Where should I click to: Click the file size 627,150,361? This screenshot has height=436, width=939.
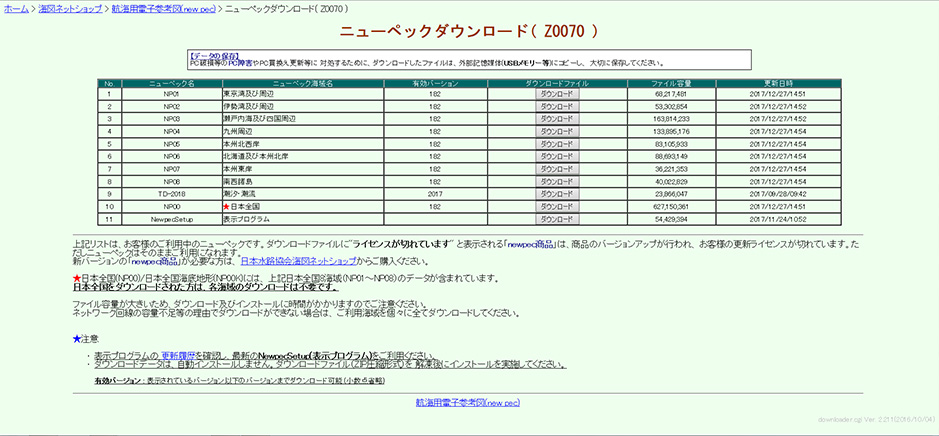pos(671,207)
